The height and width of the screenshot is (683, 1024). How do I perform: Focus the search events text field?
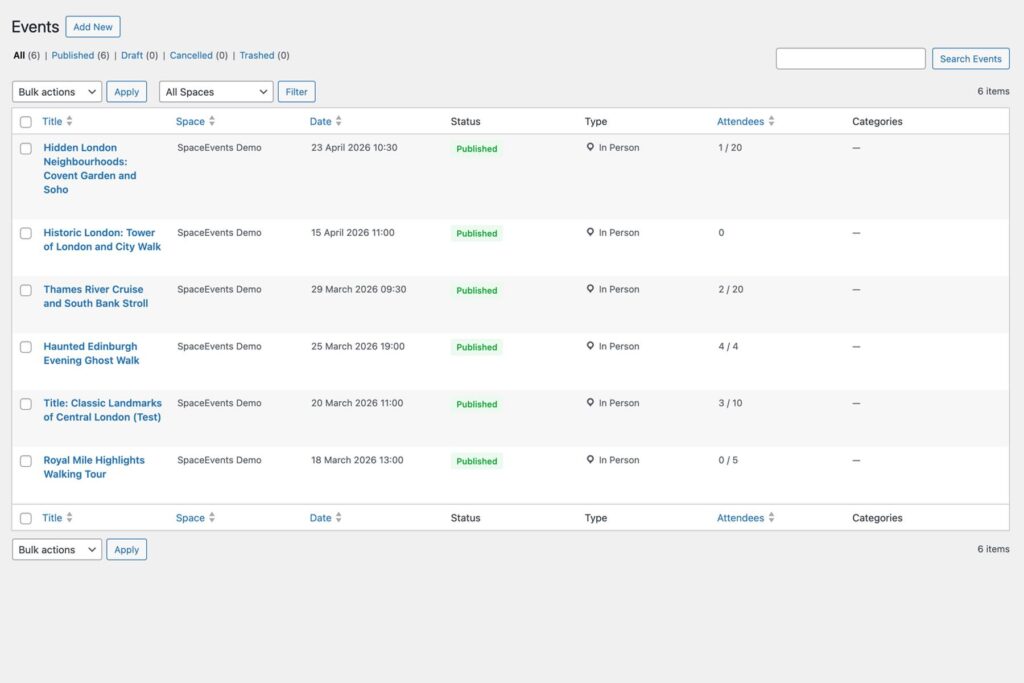coord(850,59)
